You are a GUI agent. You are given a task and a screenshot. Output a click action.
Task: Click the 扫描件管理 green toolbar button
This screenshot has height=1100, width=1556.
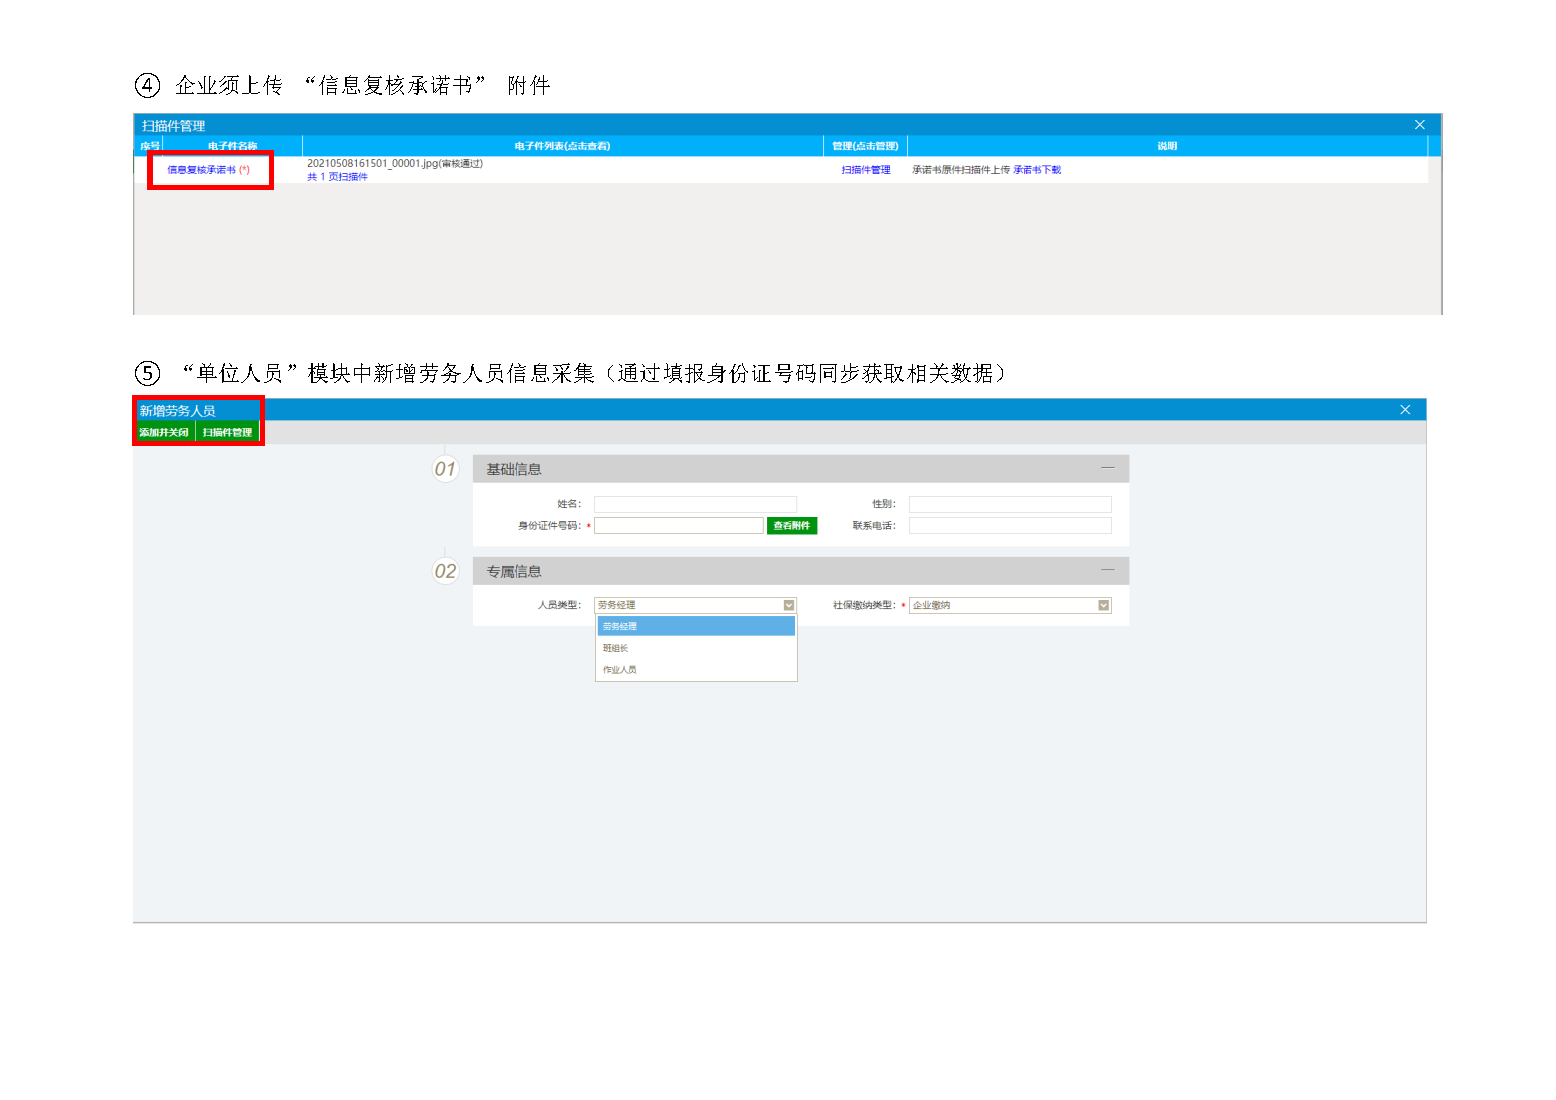pos(227,432)
